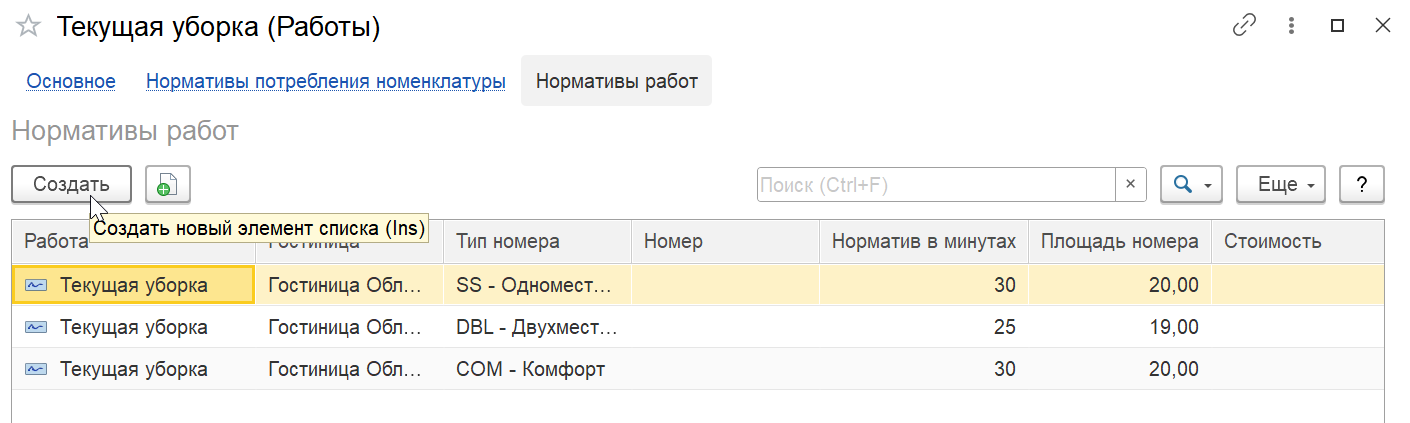Open help with the ? button

(x=1361, y=185)
